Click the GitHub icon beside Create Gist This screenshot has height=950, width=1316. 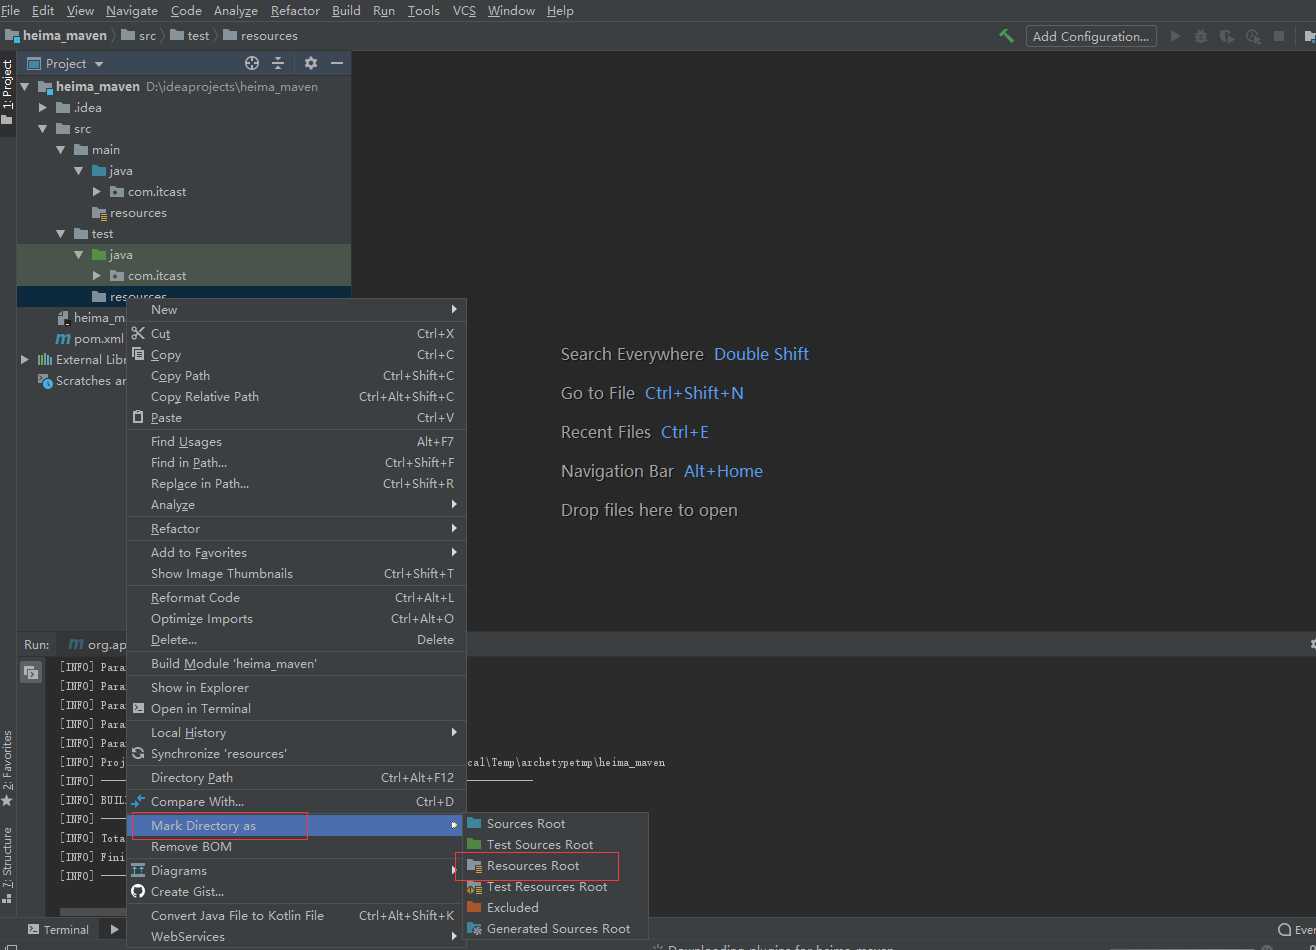(x=138, y=892)
